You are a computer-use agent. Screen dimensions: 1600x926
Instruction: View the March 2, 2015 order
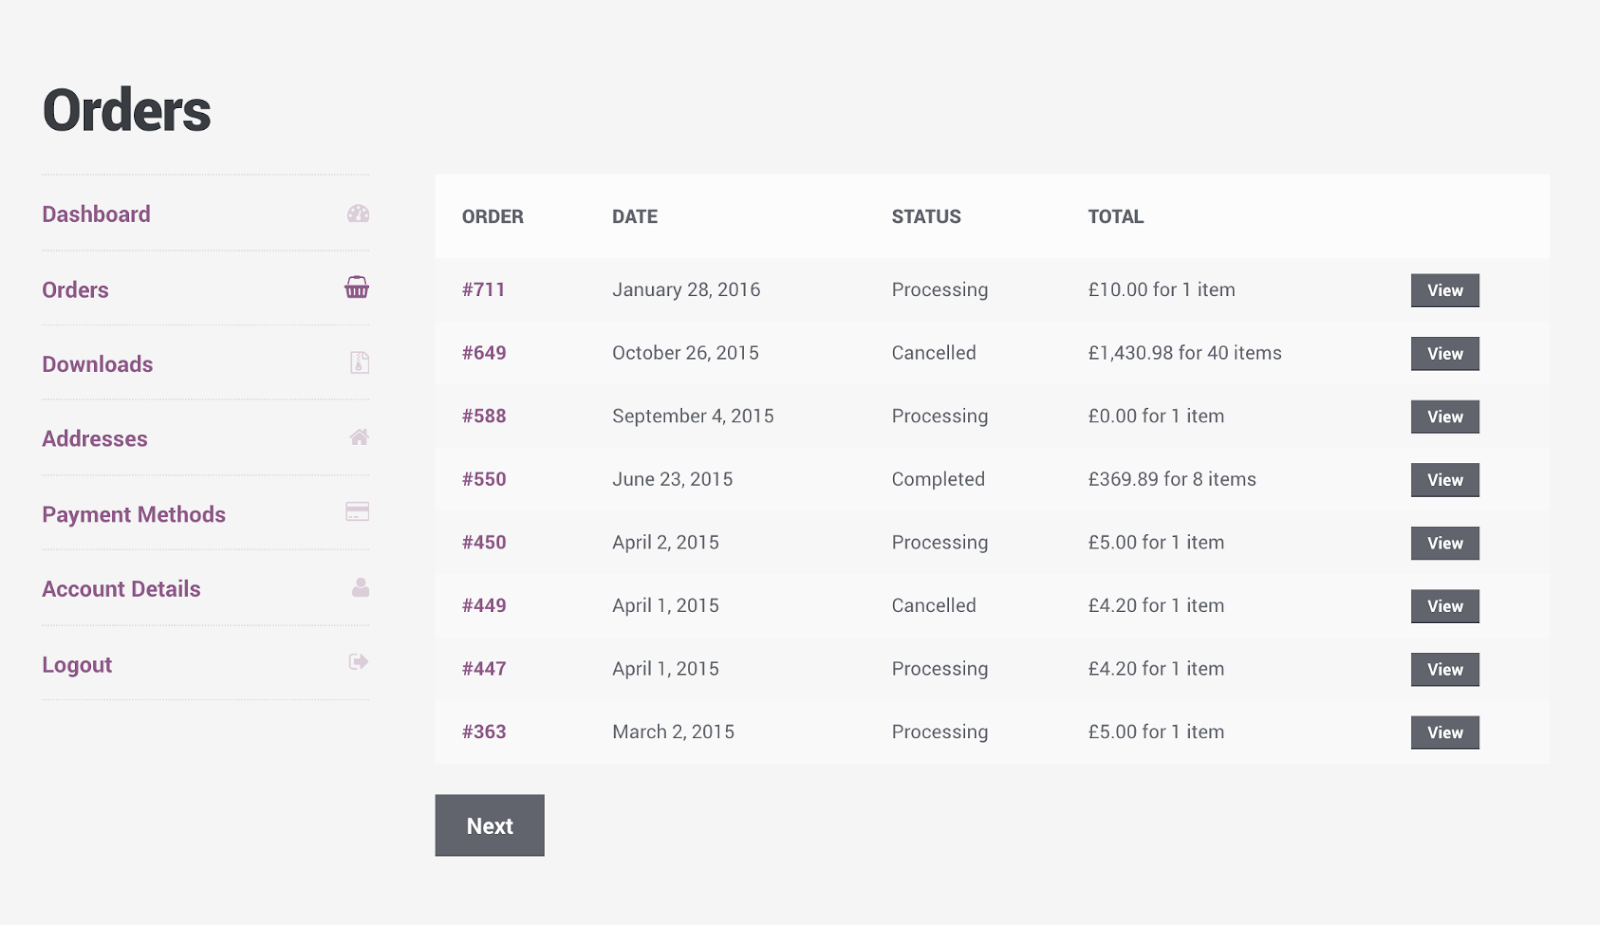[x=1445, y=732]
